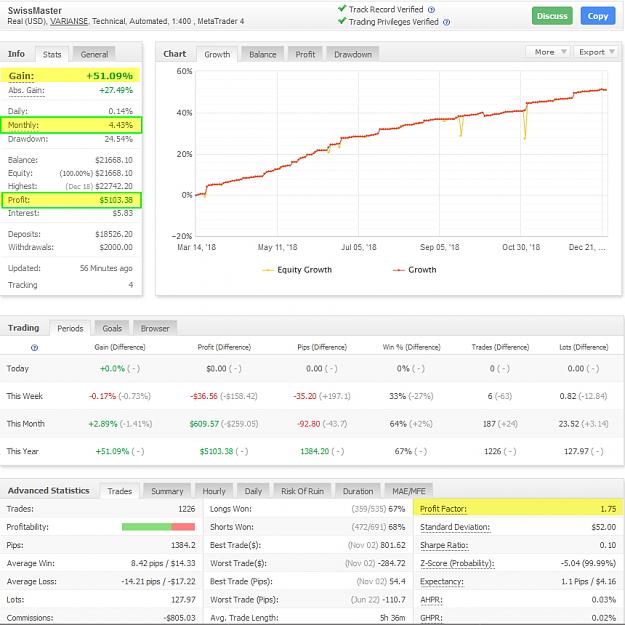Click the green Discuss button

(552, 16)
